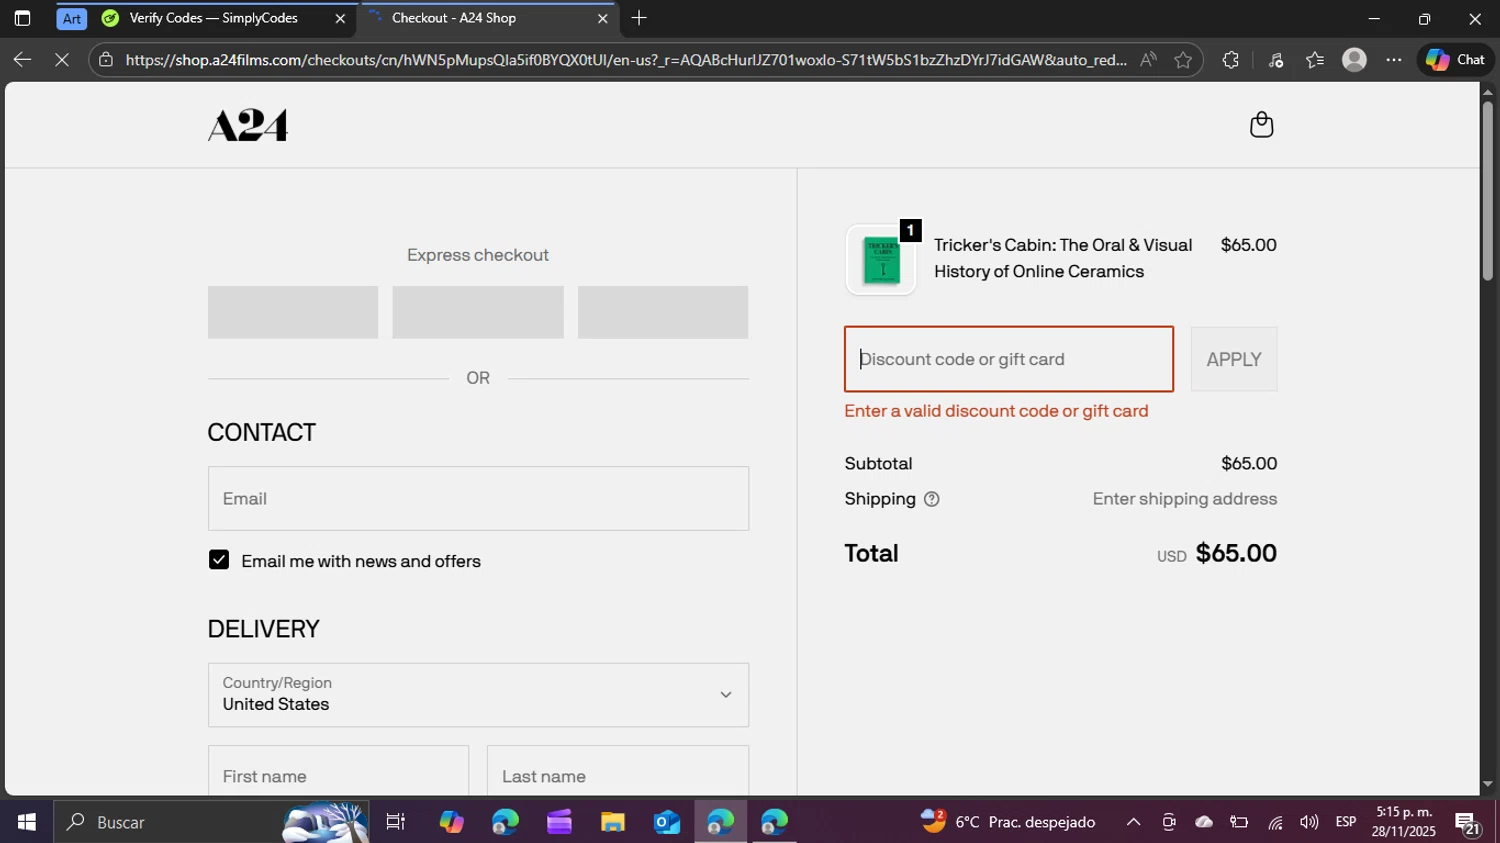Click the $65.00 Total amount
Viewport: 1500px width, 843px height.
[x=1236, y=553]
